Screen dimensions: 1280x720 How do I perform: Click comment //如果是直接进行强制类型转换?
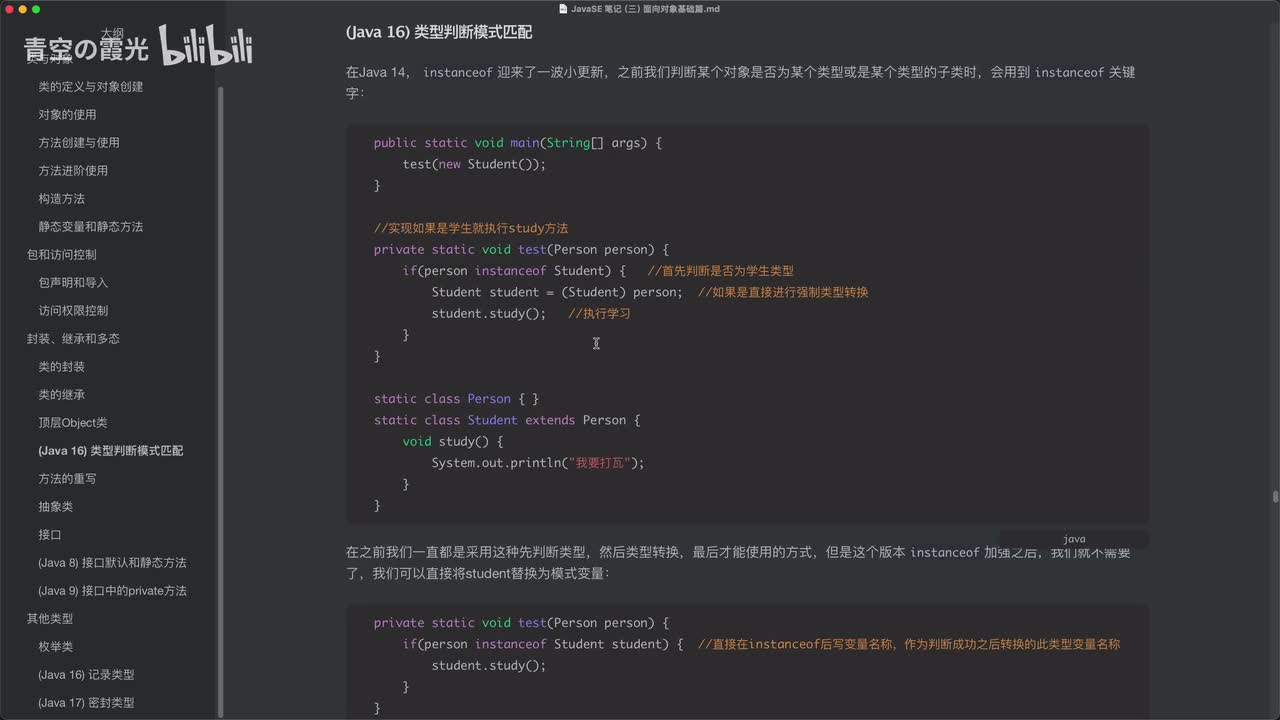pos(783,292)
